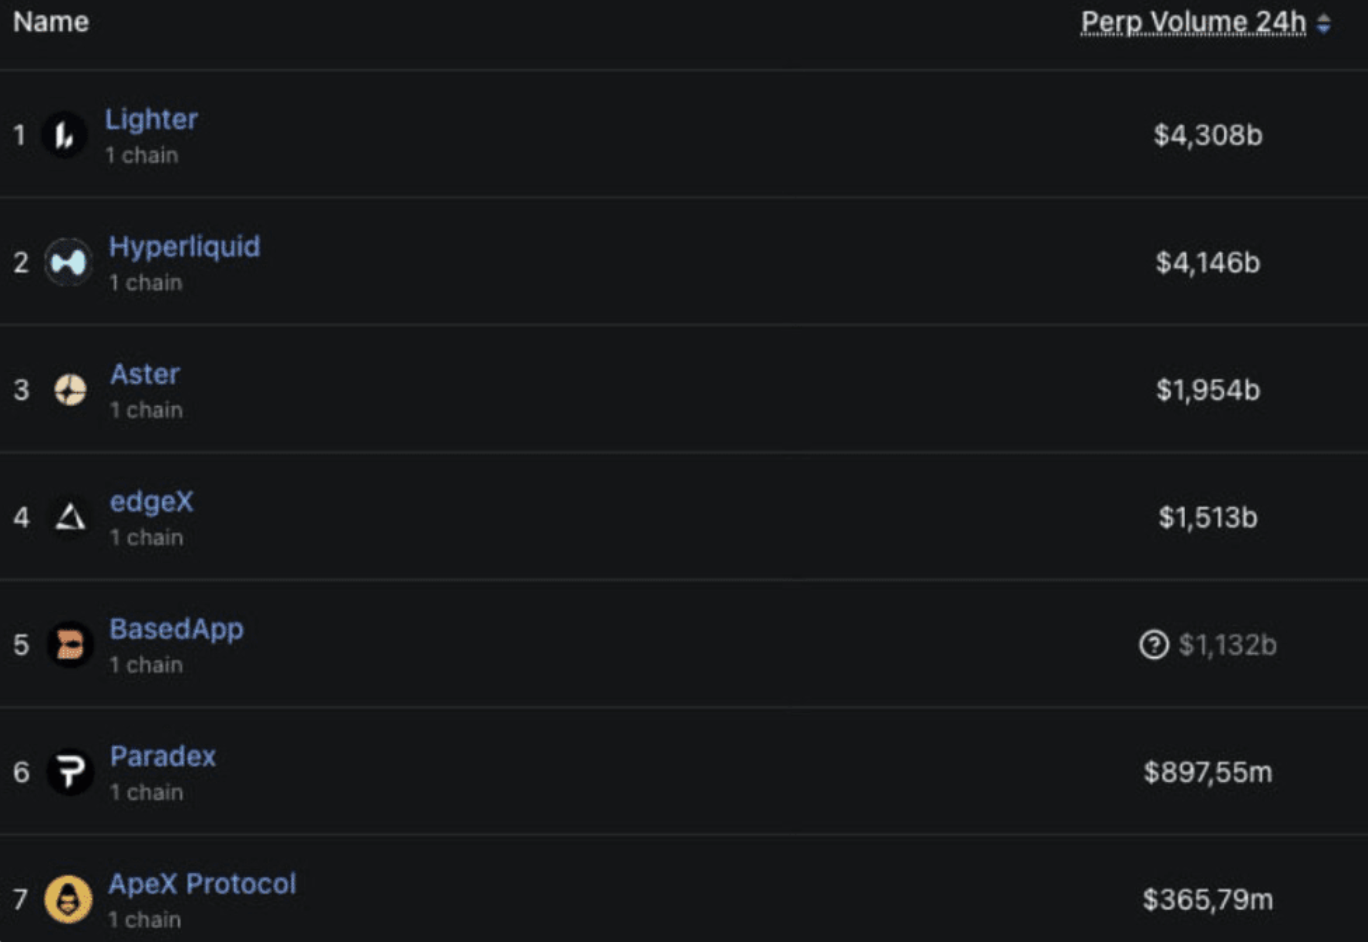This screenshot has width=1368, height=942.
Task: Open the Aster protocol link
Action: tap(145, 374)
